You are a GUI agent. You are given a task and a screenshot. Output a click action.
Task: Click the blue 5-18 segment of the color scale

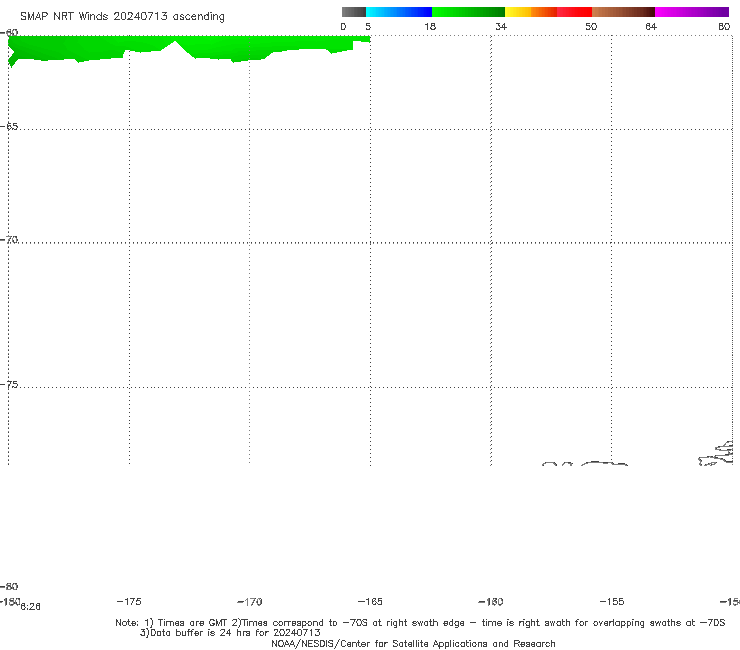[x=399, y=12]
